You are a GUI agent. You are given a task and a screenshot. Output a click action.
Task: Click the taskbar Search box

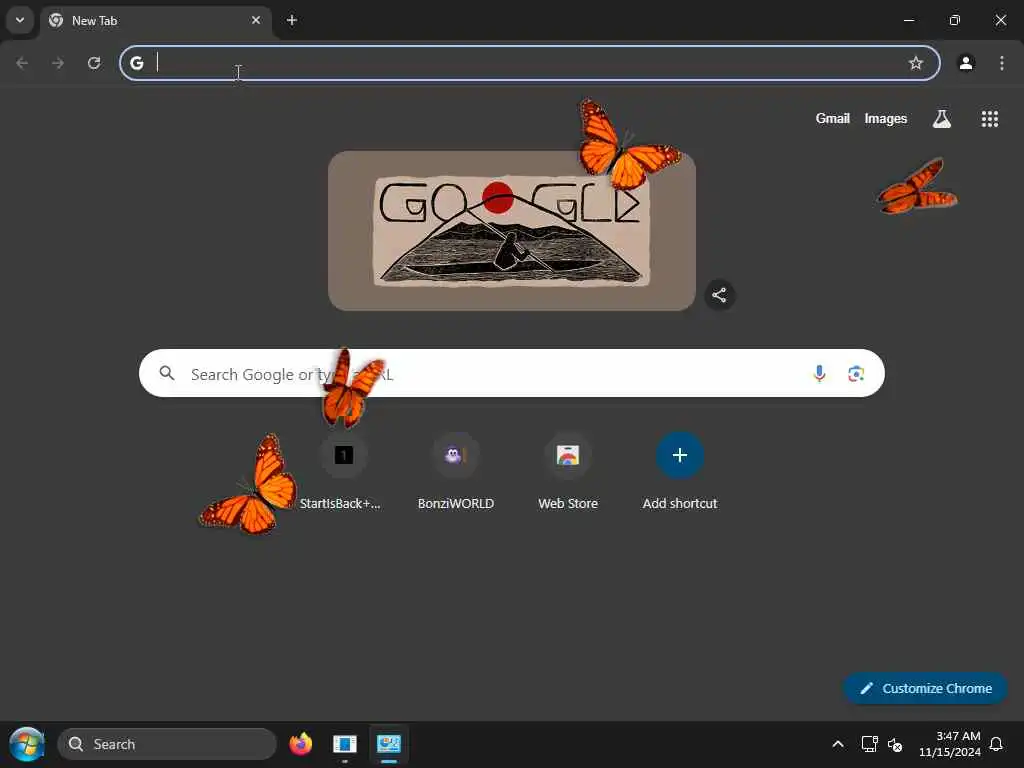tap(167, 744)
